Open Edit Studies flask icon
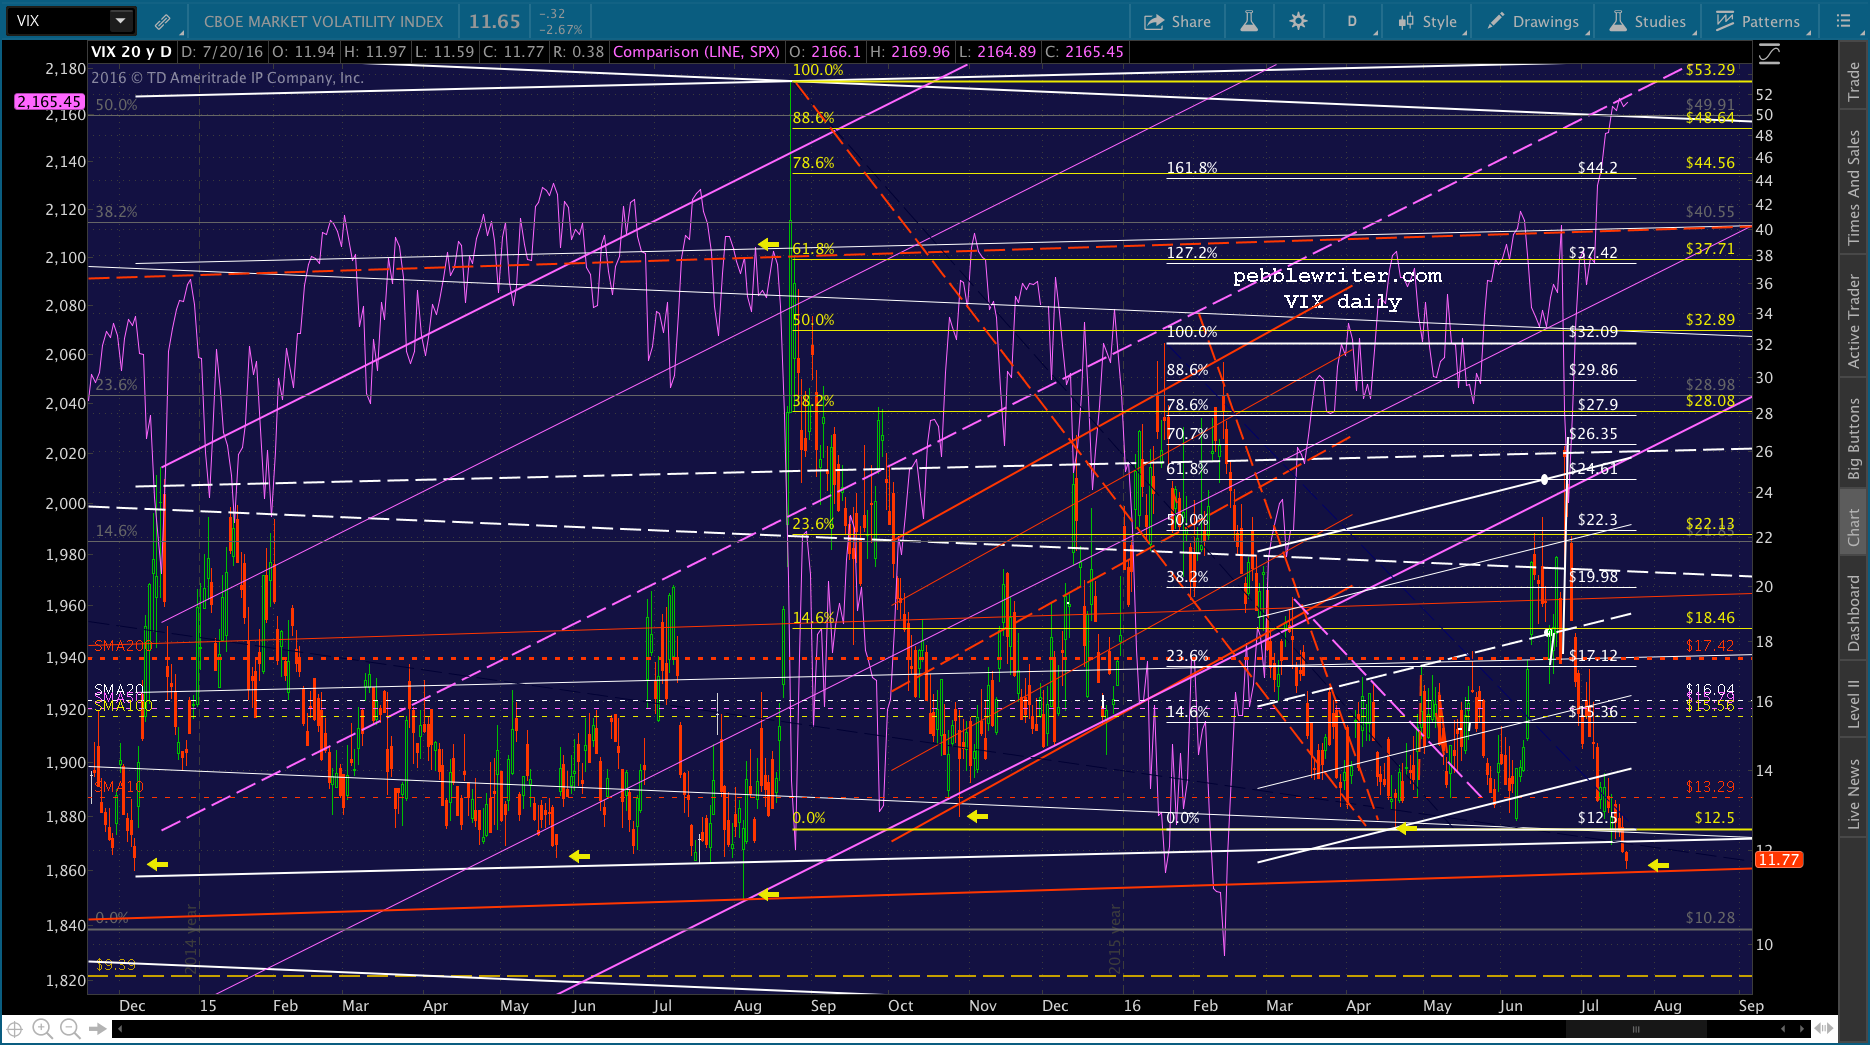The height and width of the screenshot is (1045, 1870). point(1249,21)
